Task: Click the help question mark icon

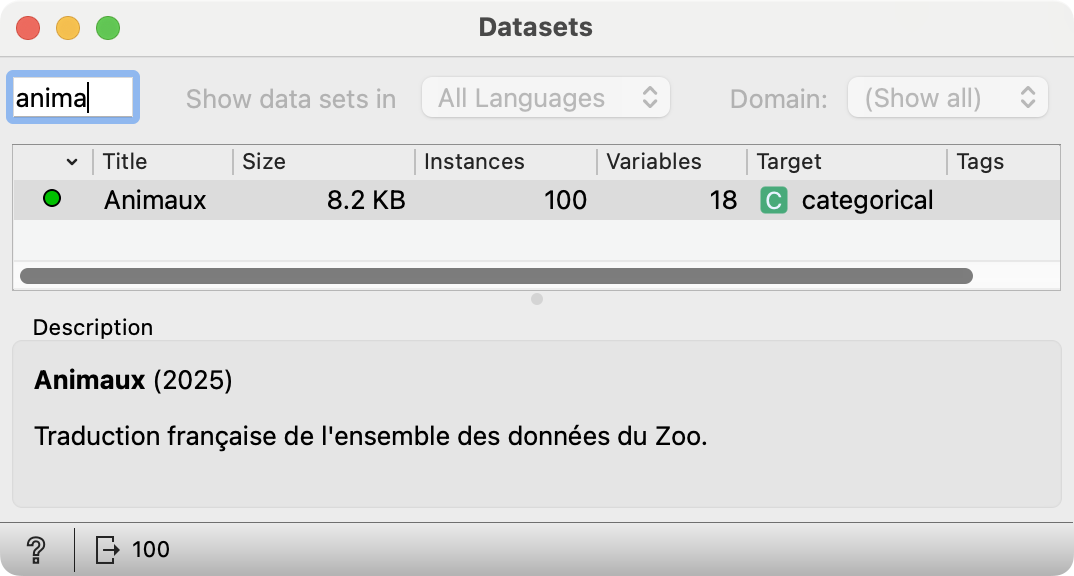Action: (x=36, y=549)
